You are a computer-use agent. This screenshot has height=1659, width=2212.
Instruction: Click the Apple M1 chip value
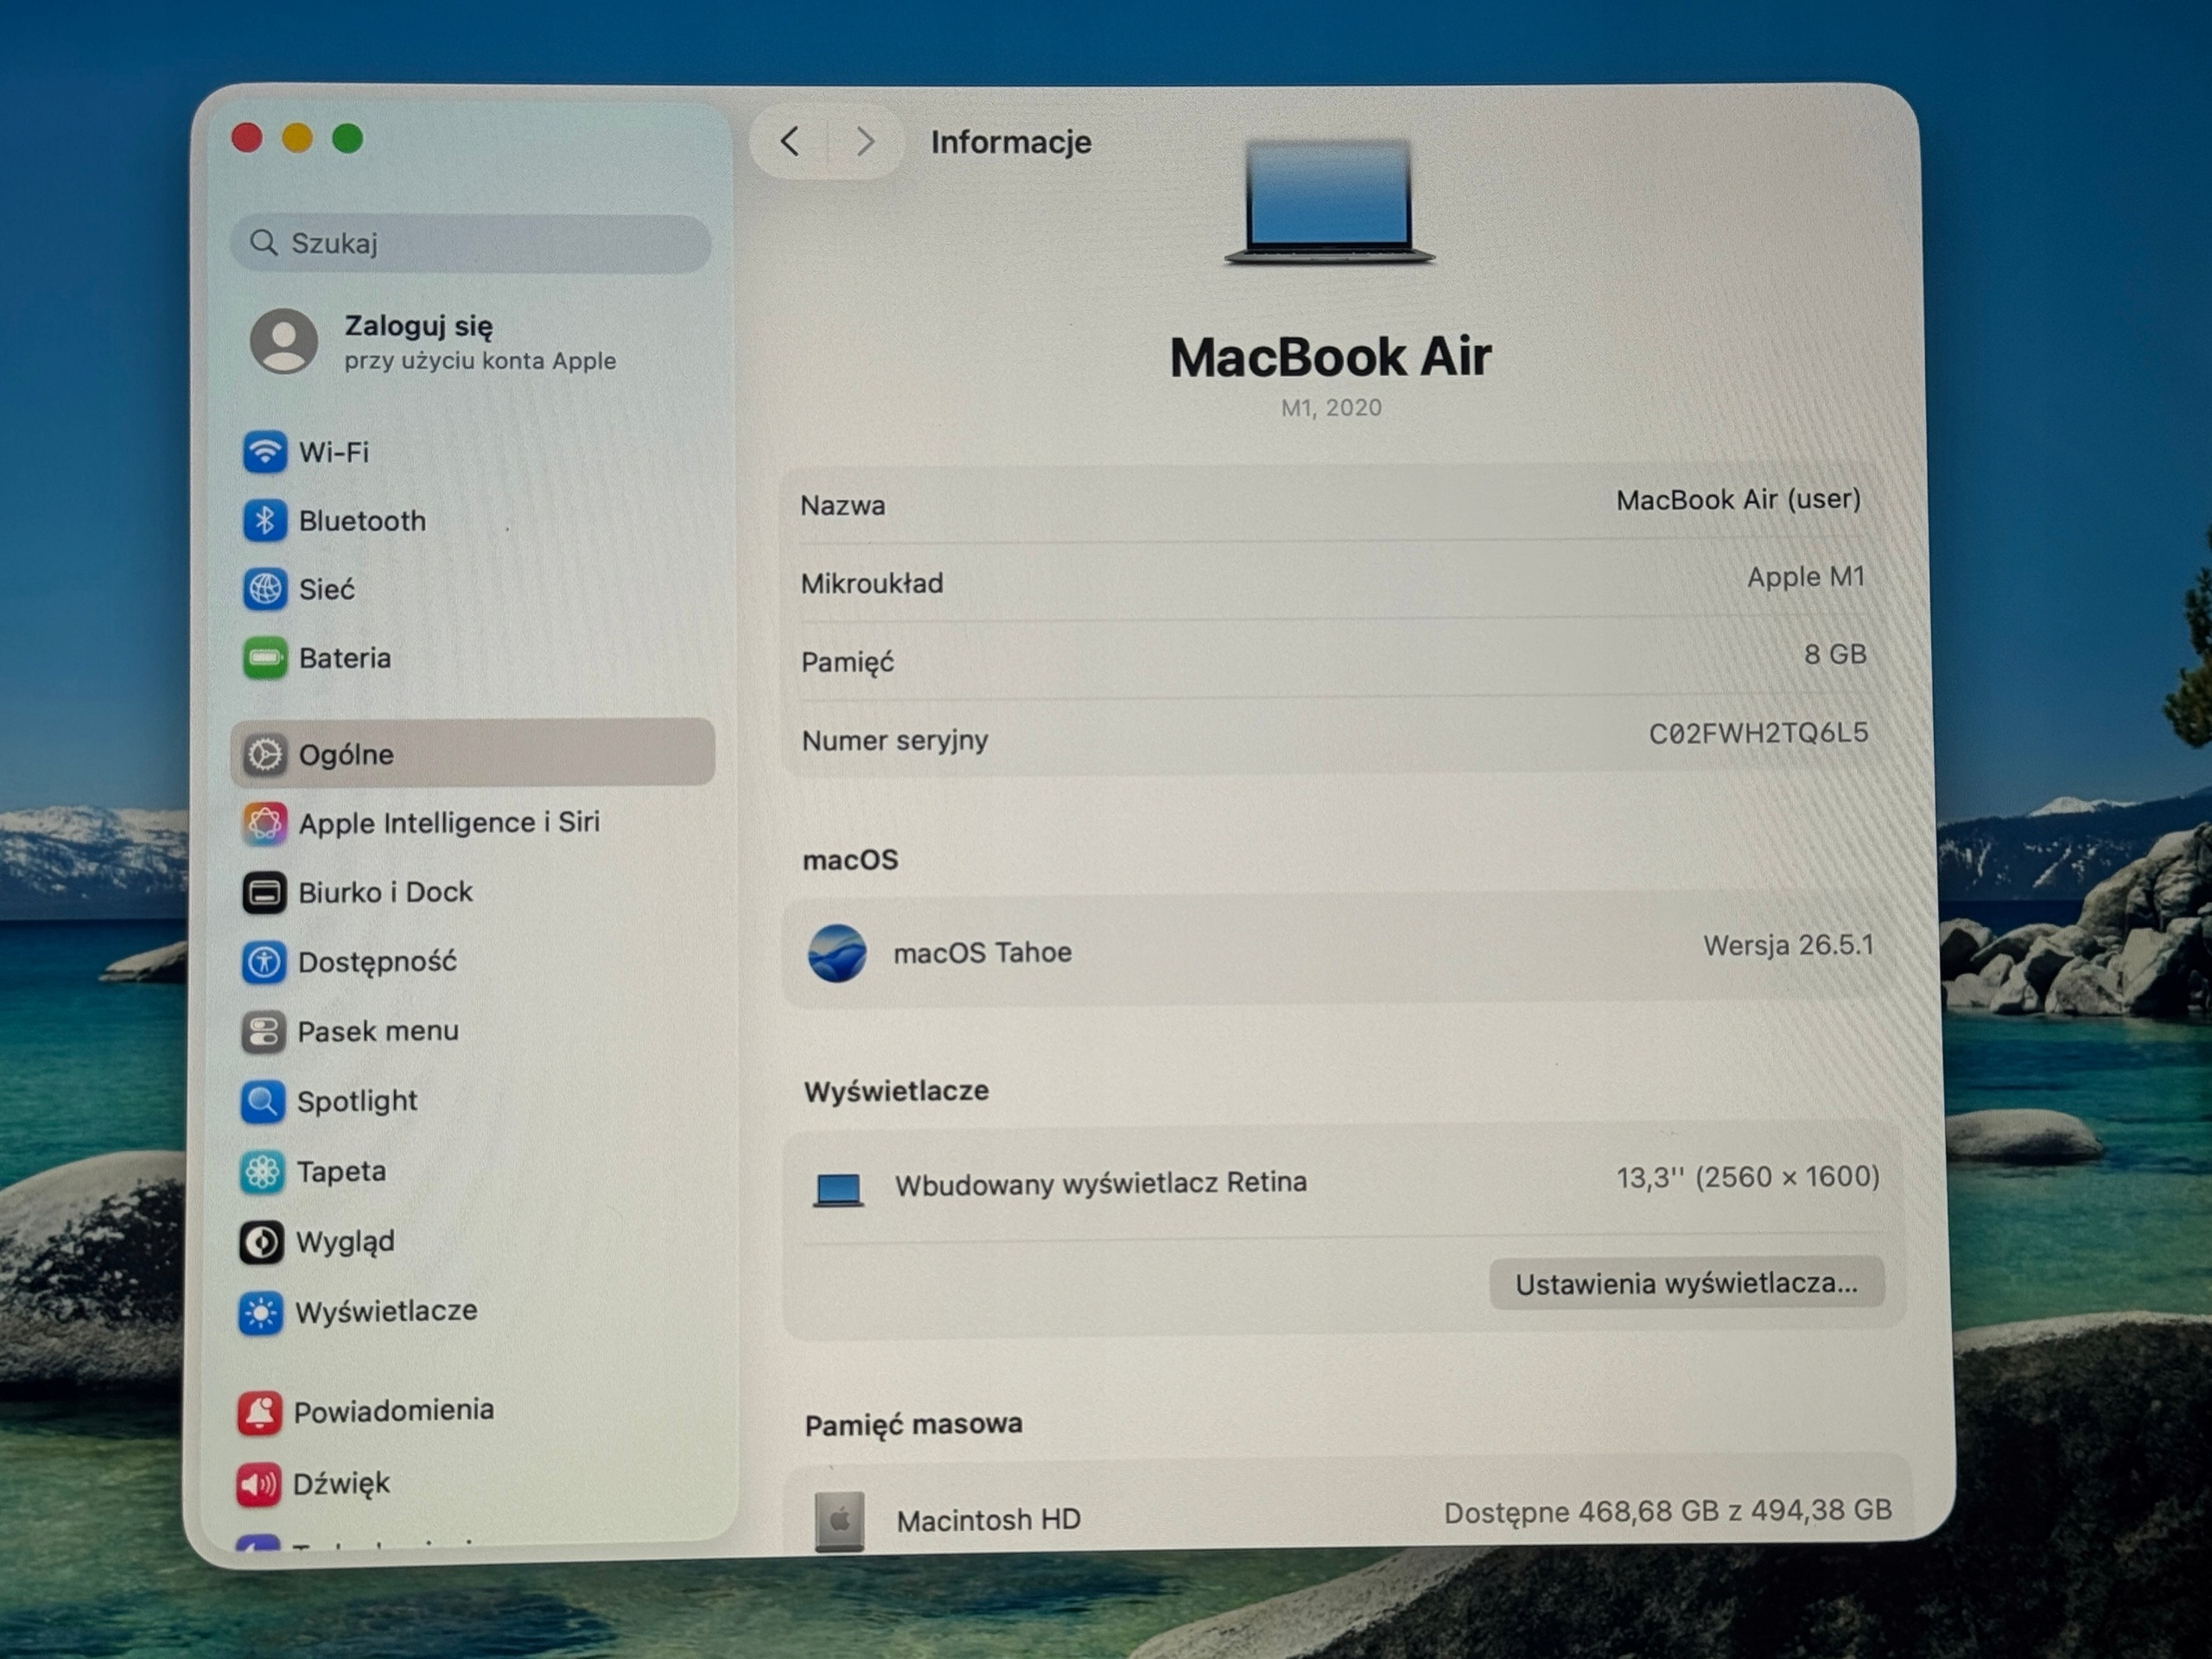[1806, 577]
